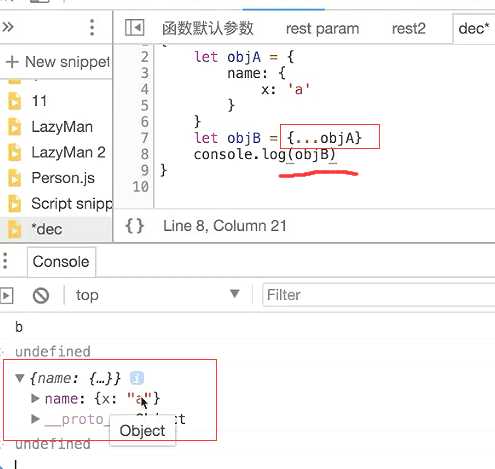The height and width of the screenshot is (469, 495).
Task: Select the dec* editor tab
Action: [x=474, y=29]
